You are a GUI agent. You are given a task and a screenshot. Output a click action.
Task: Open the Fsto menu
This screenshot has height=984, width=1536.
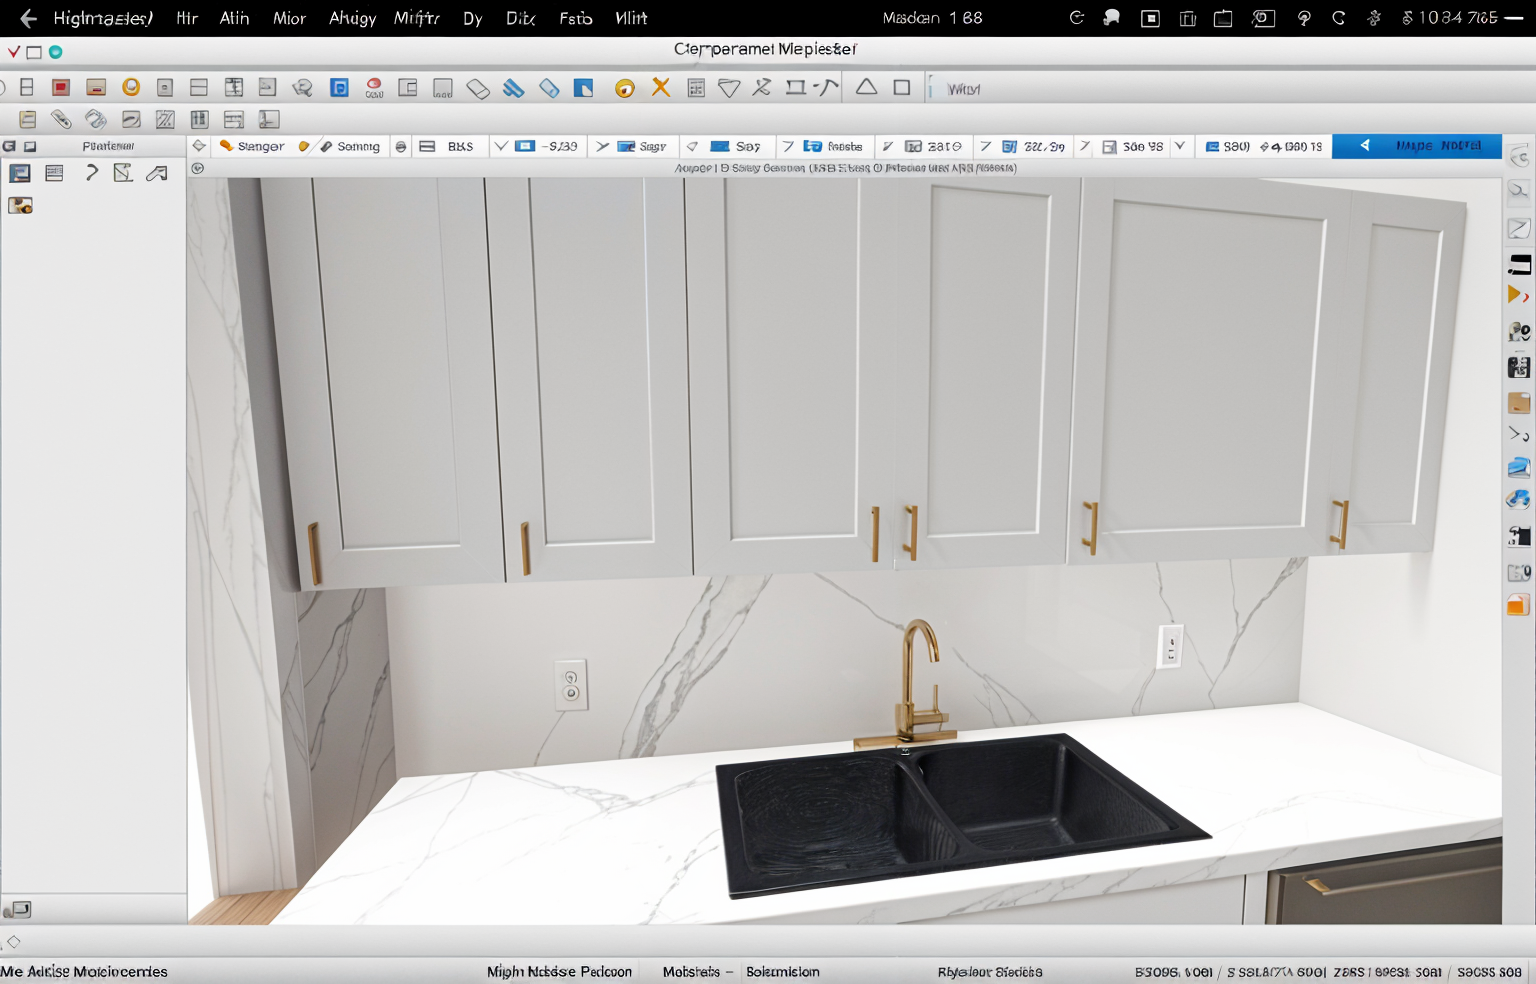[575, 18]
